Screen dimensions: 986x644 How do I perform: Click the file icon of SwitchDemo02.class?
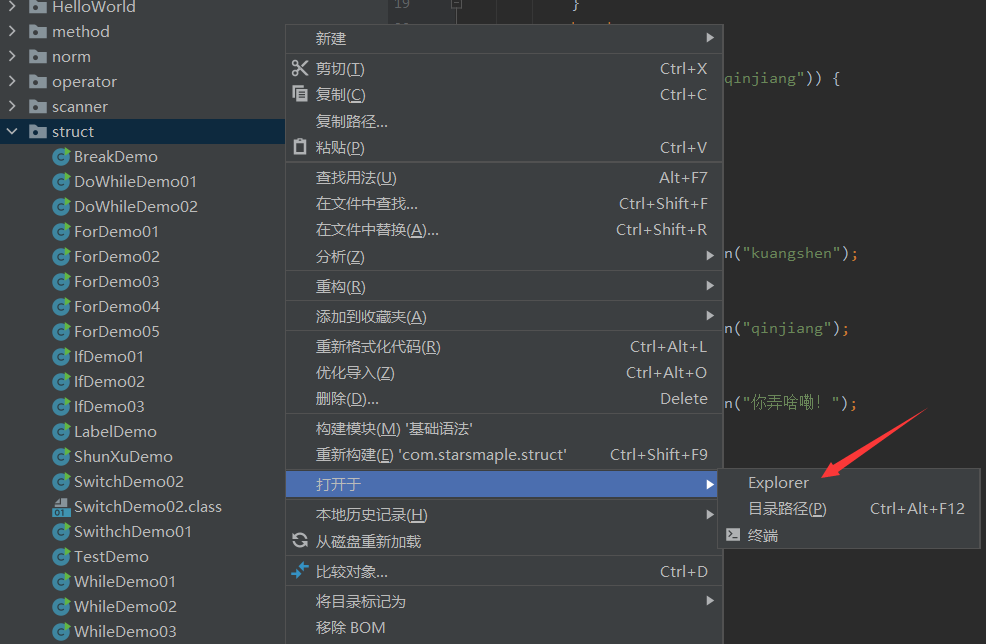(x=61, y=507)
